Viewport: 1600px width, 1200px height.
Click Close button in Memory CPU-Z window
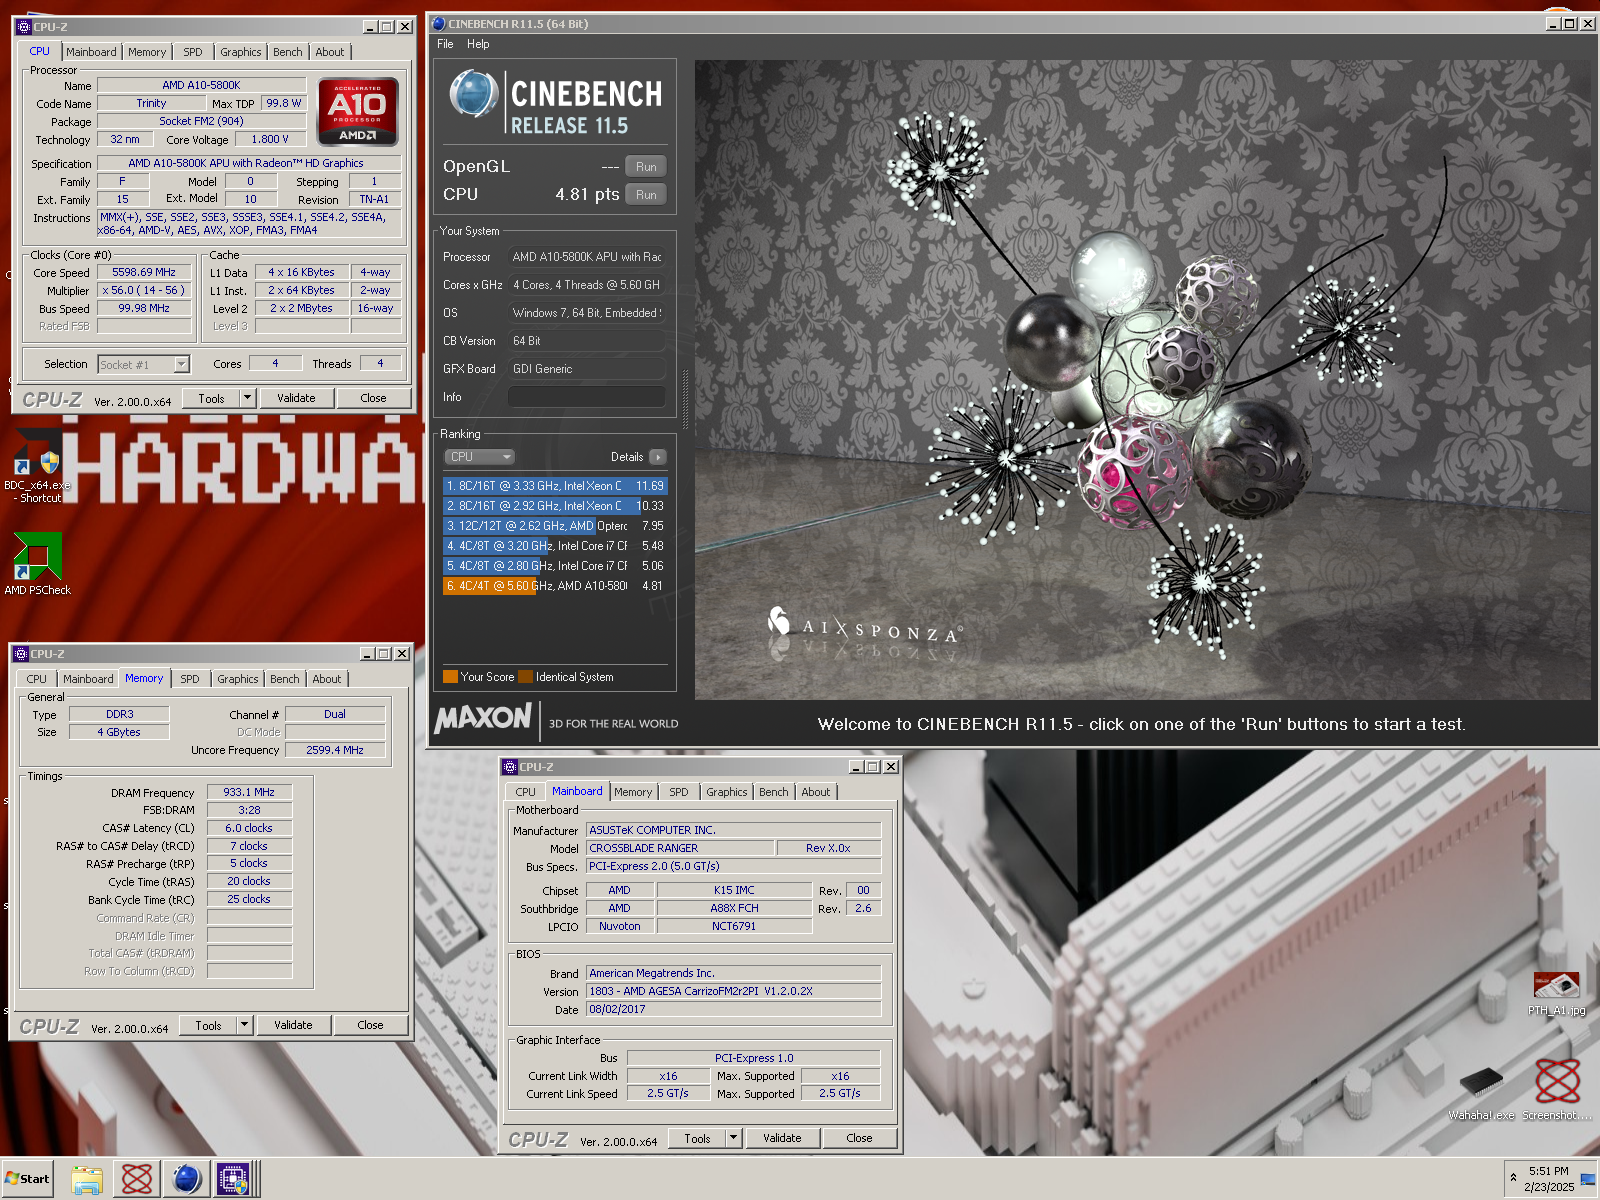click(370, 1025)
